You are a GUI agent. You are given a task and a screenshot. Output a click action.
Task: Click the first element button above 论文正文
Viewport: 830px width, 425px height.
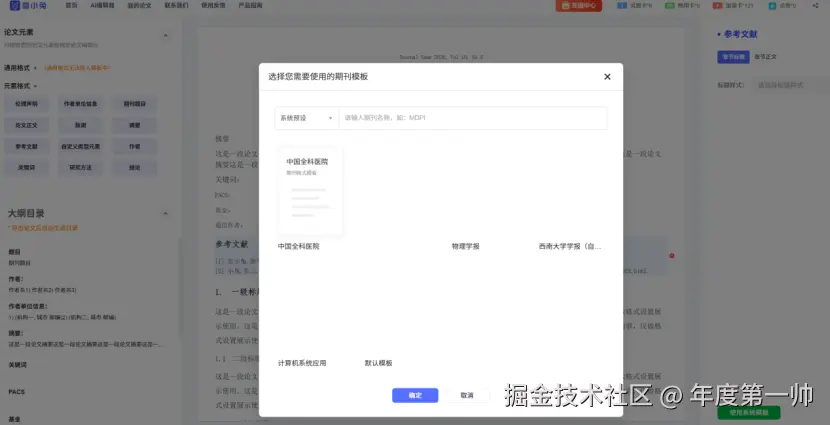[26, 104]
